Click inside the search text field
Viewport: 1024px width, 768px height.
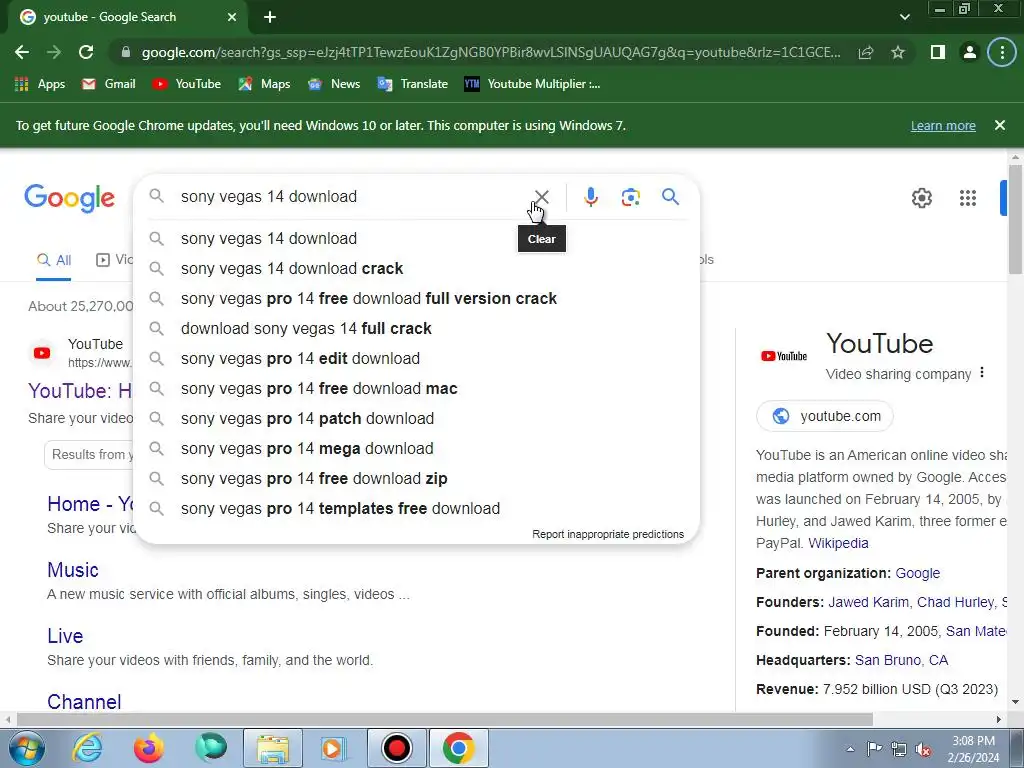pos(353,197)
